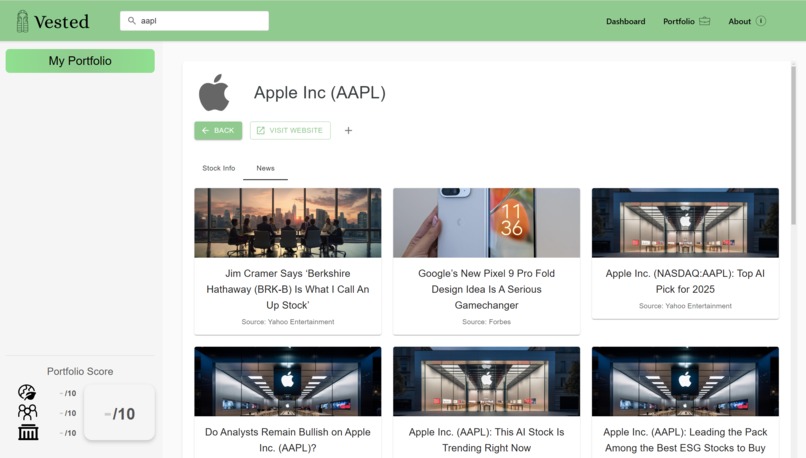Open the Do Analysts Remain Bullish article image

click(288, 381)
